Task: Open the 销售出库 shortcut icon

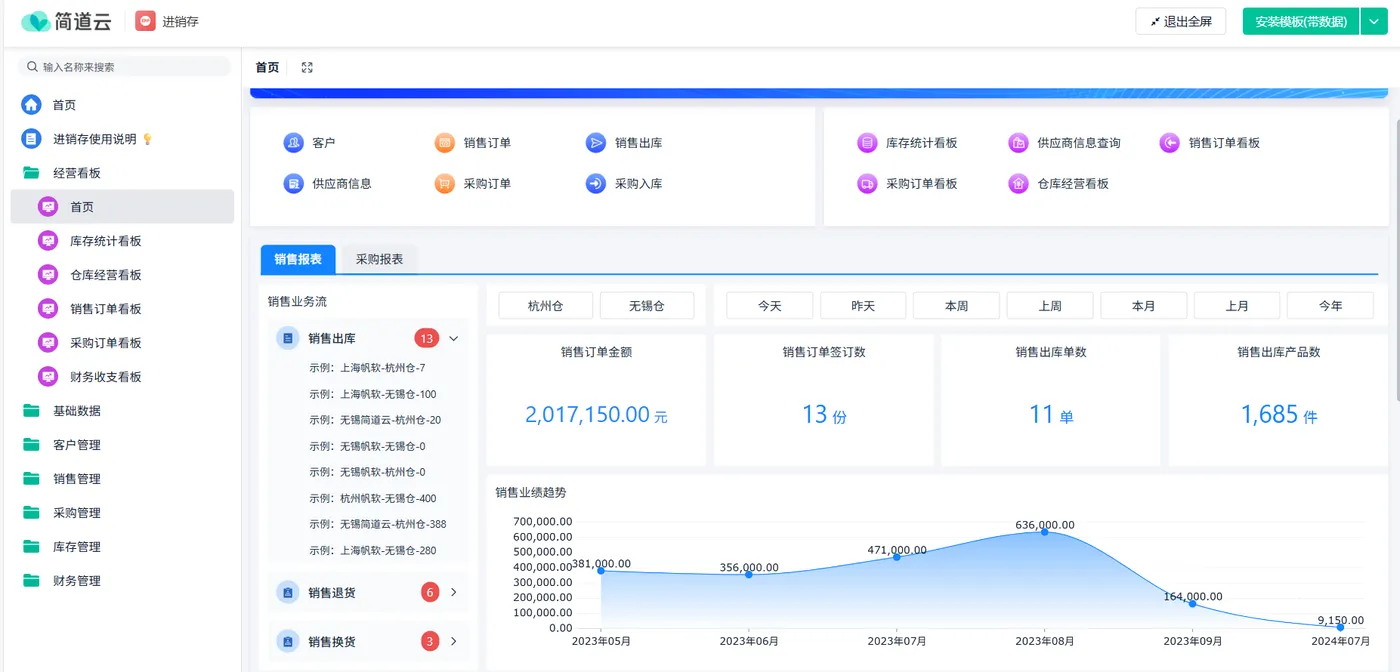Action: click(596, 143)
